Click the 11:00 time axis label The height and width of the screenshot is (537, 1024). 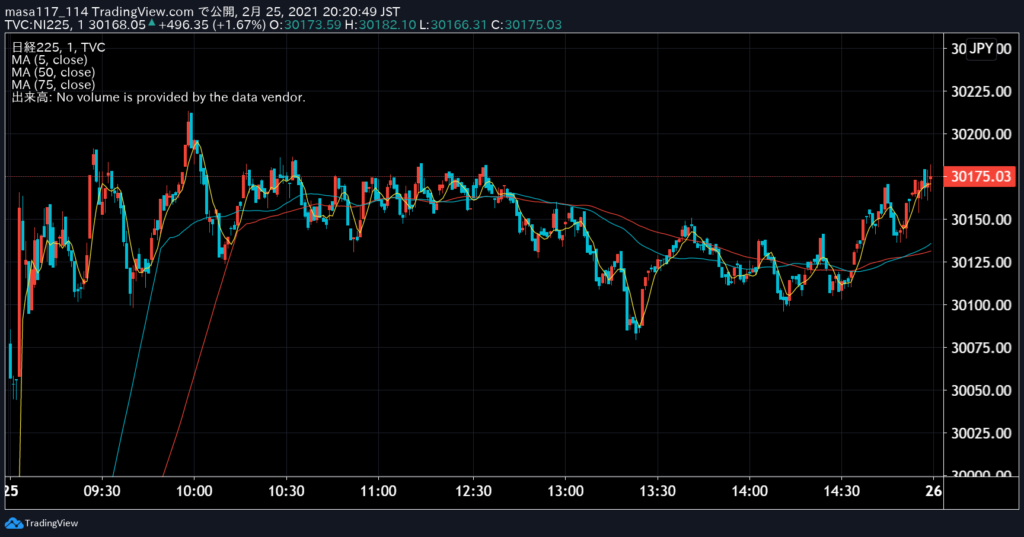tap(378, 491)
